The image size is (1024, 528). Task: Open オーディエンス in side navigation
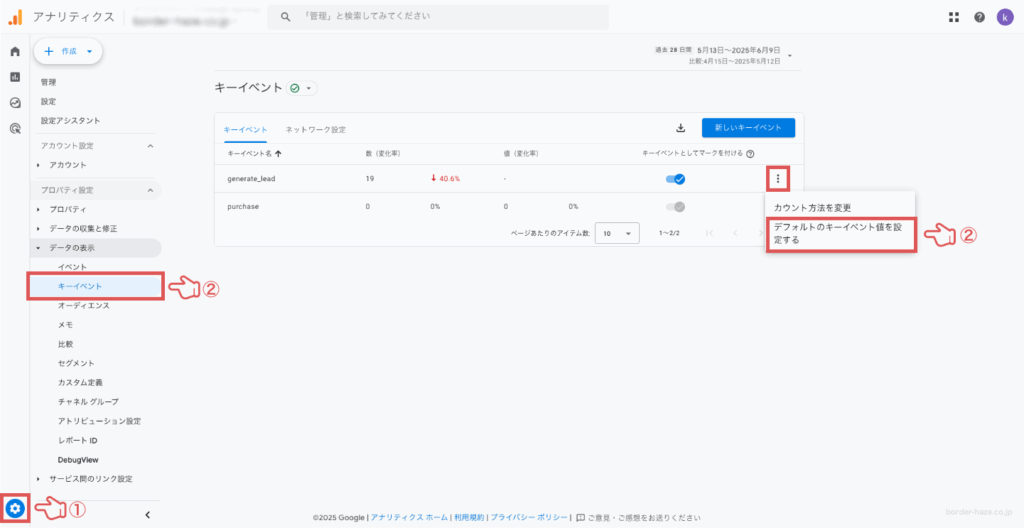(84, 305)
